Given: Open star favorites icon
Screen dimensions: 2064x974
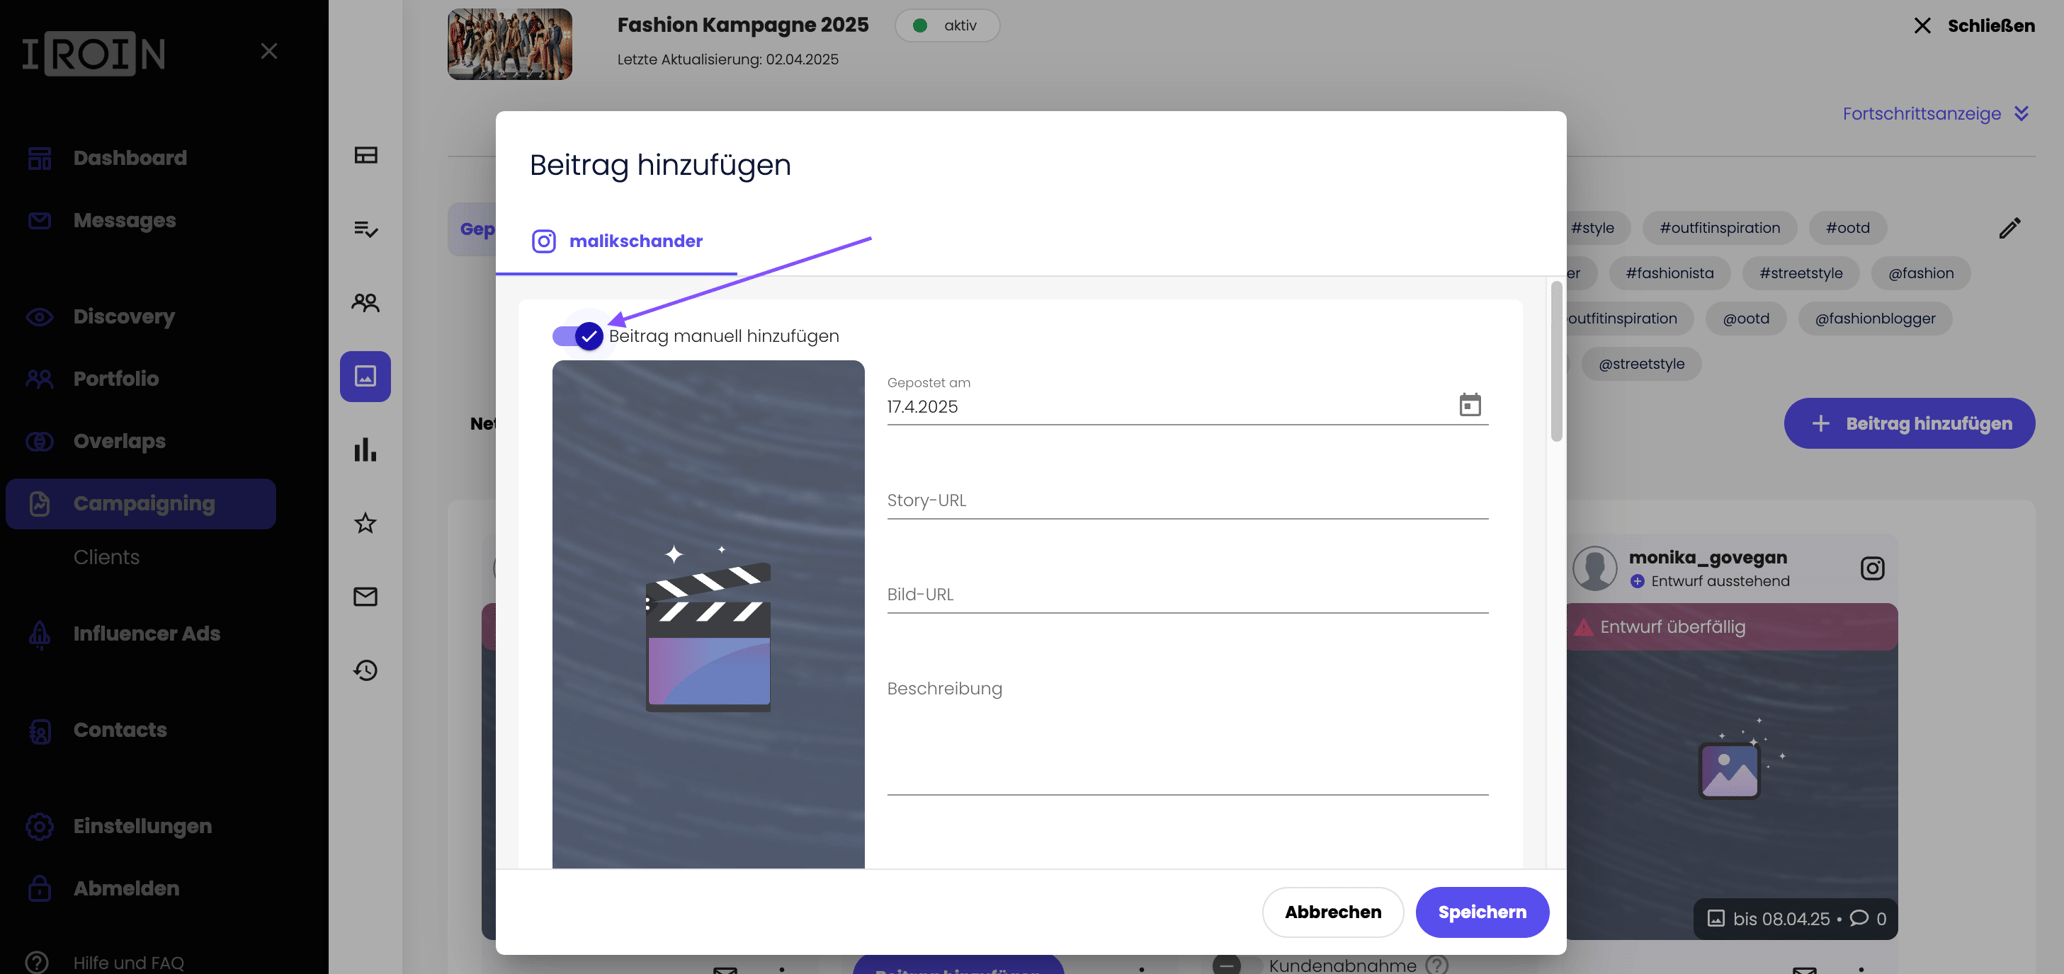Looking at the screenshot, I should [365, 523].
